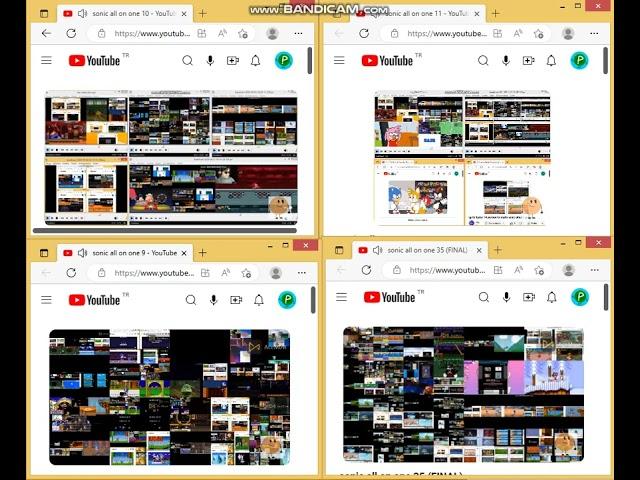The image size is (640, 480).
Task: Open new tab in sonic all on one 10 window
Action: [202, 13]
